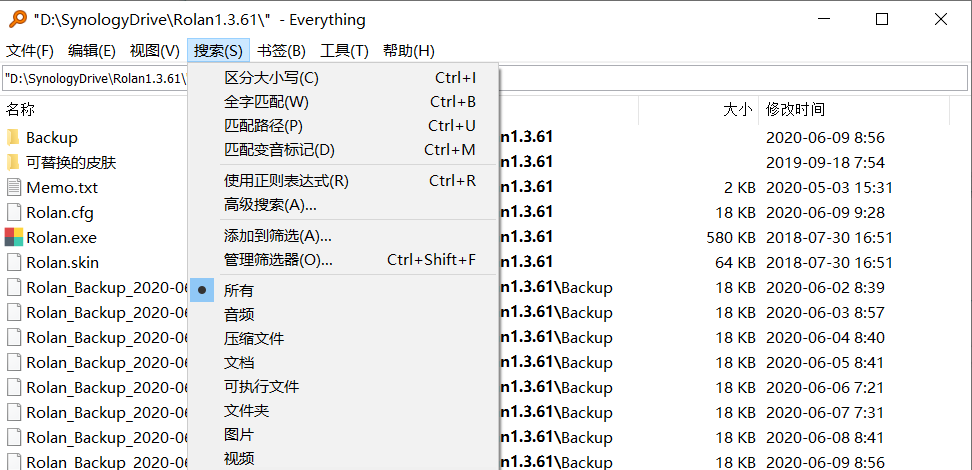Click the date 2020-06-09 9:28
The height and width of the screenshot is (470, 972).
(825, 213)
